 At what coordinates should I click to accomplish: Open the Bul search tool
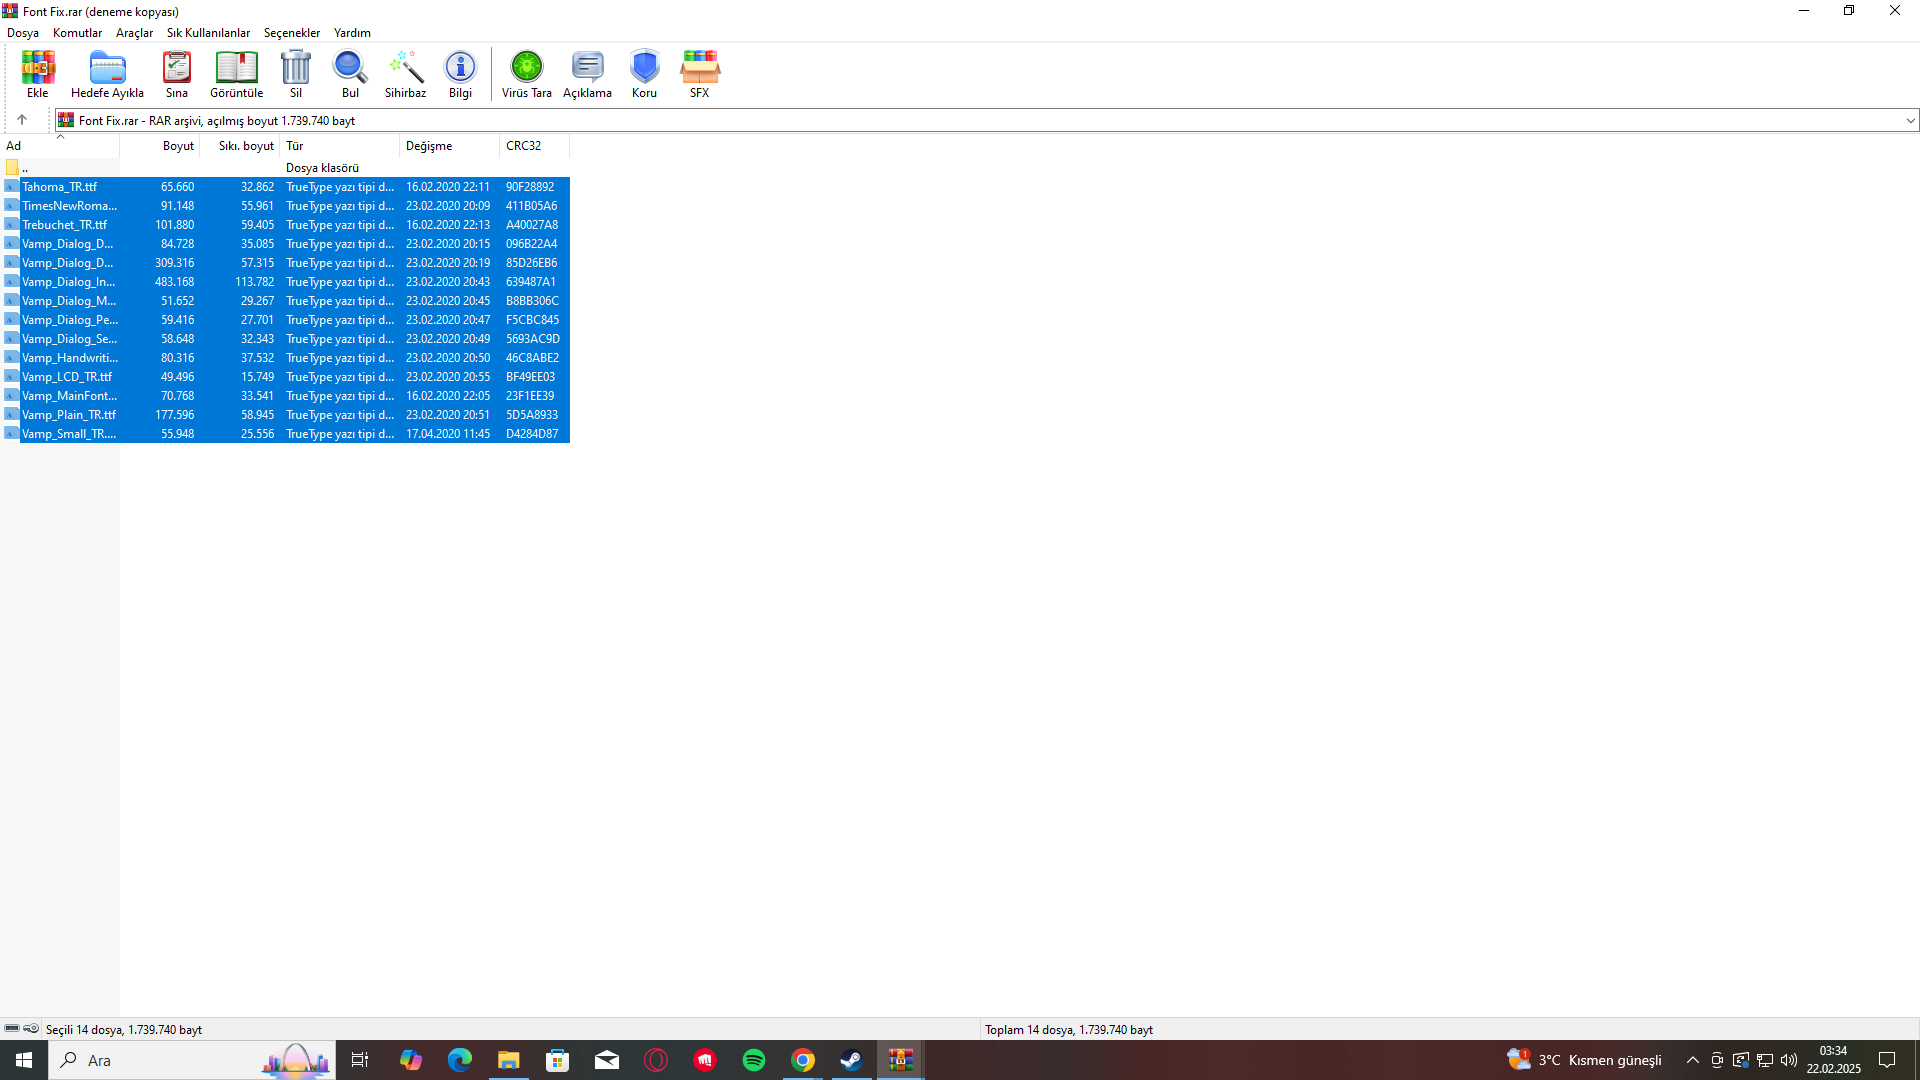349,73
